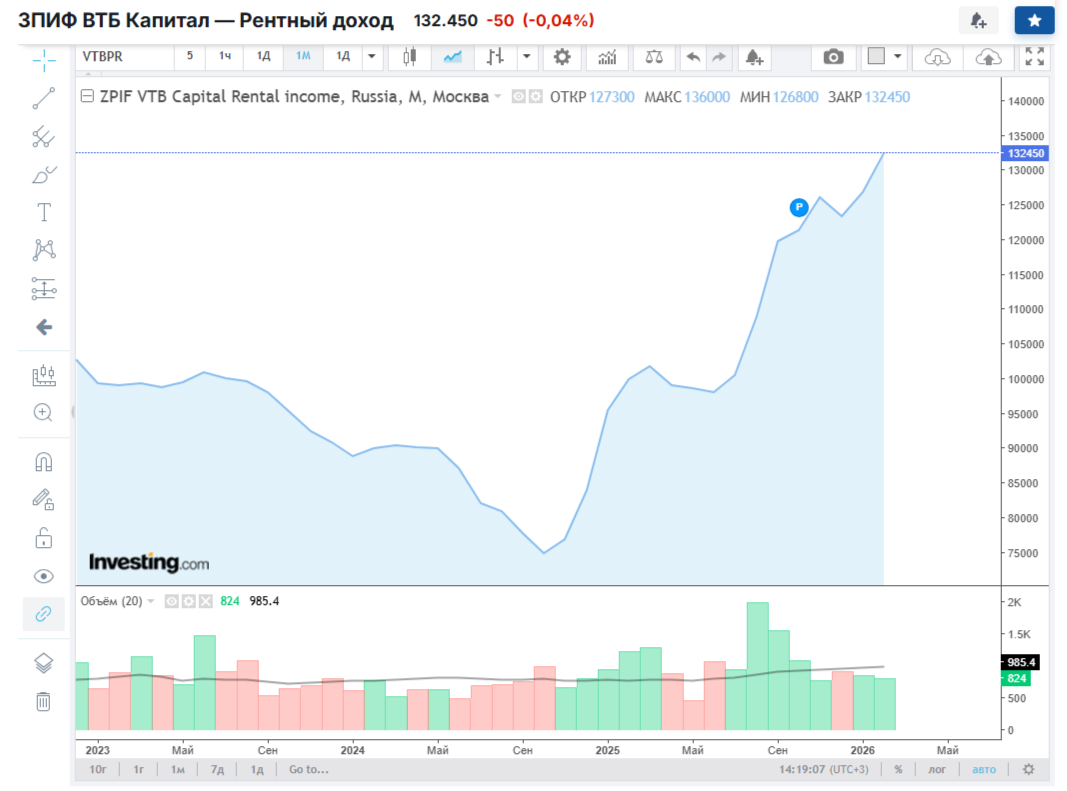Select the trend line drawing tool

pyautogui.click(x=44, y=98)
